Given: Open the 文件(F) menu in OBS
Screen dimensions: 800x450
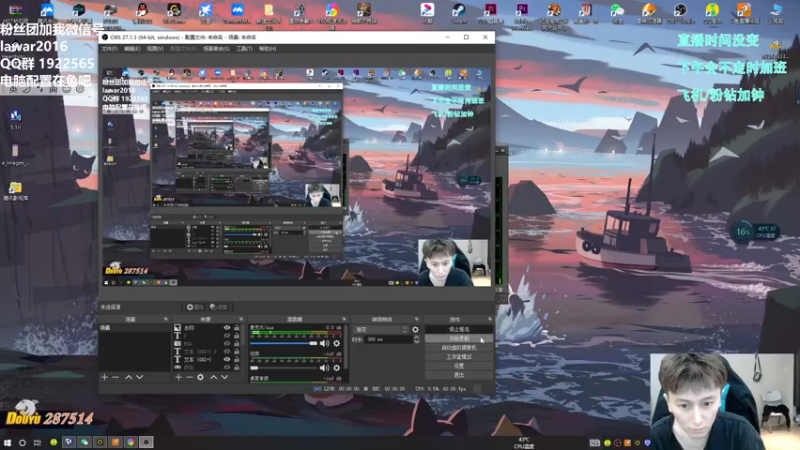Looking at the screenshot, I should coord(109,48).
